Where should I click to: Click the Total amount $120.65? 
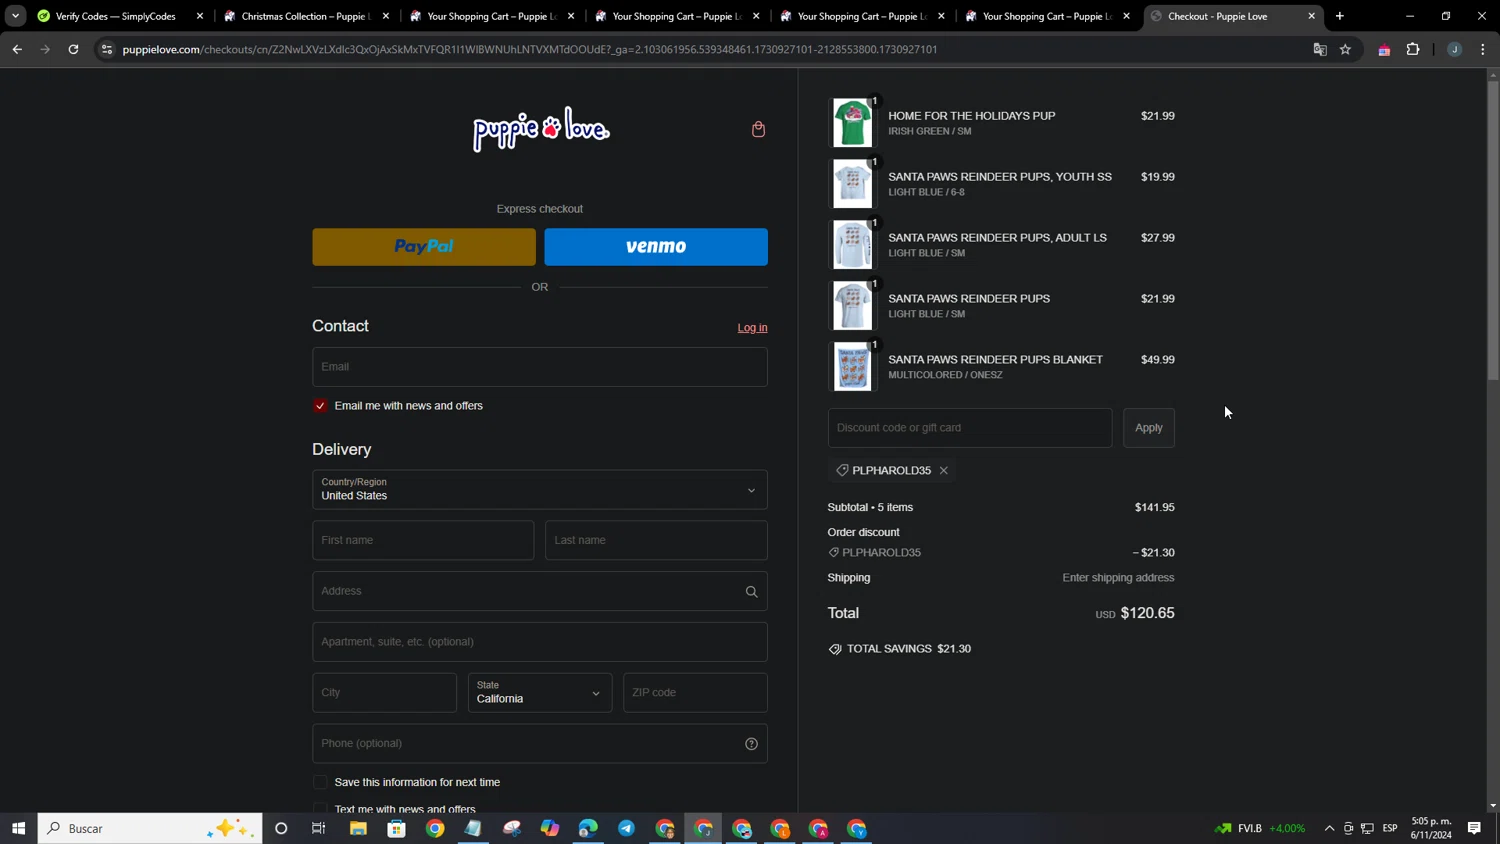click(1147, 613)
